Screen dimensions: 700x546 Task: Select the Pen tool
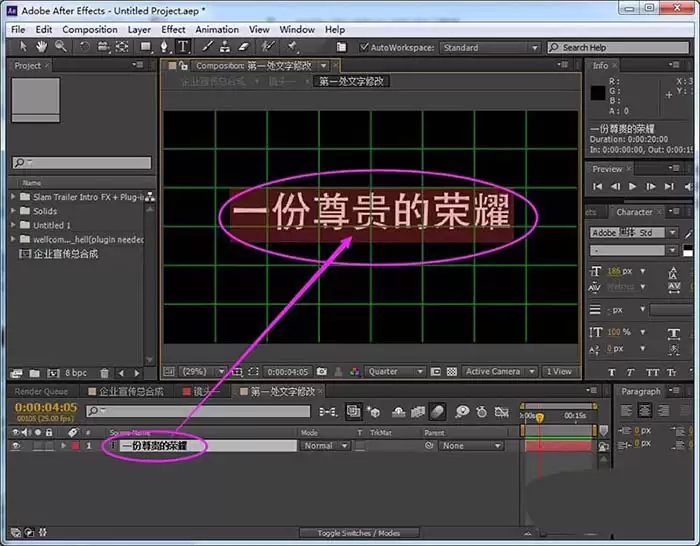click(x=164, y=46)
